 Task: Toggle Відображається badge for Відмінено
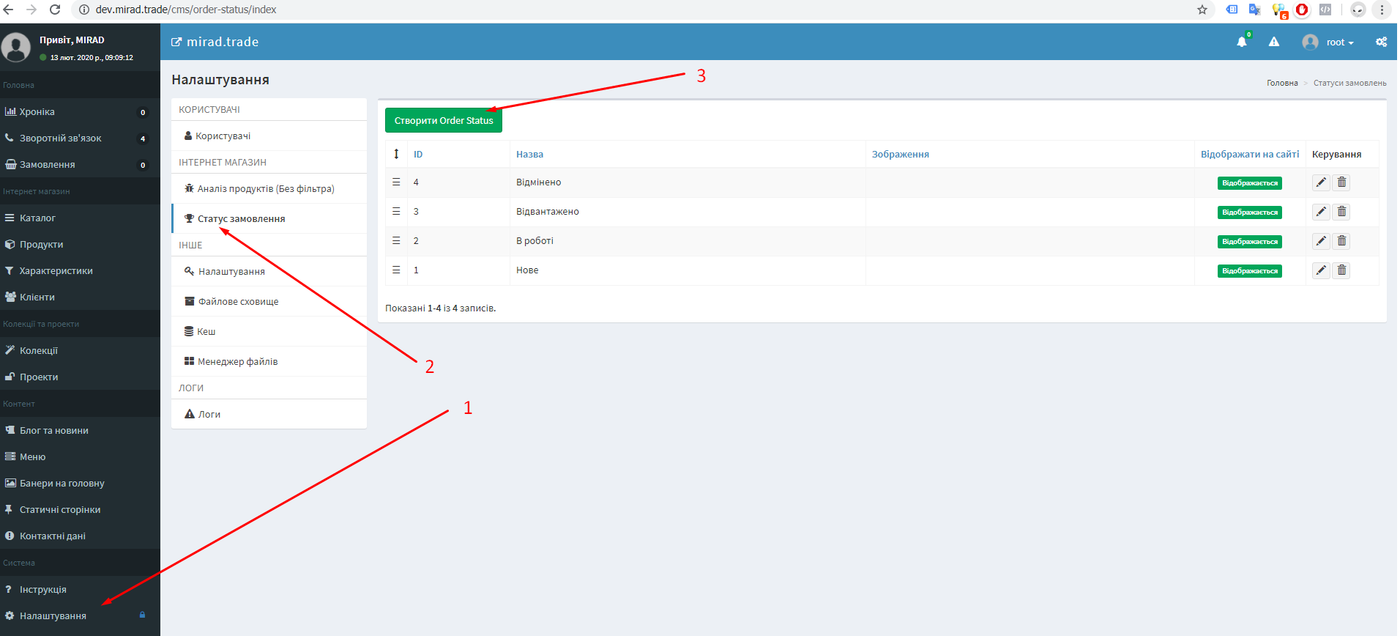[x=1249, y=183]
